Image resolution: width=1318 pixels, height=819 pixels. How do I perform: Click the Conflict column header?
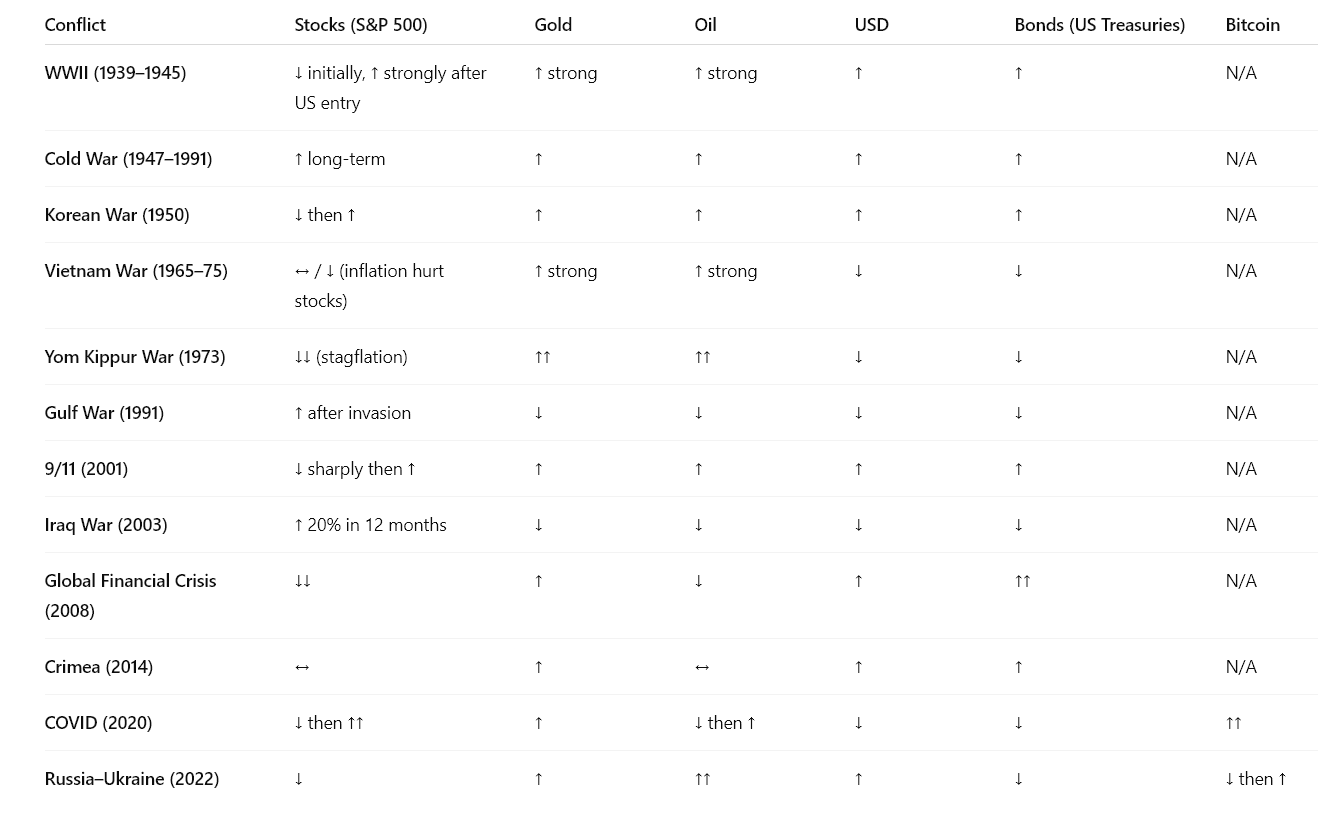point(75,25)
